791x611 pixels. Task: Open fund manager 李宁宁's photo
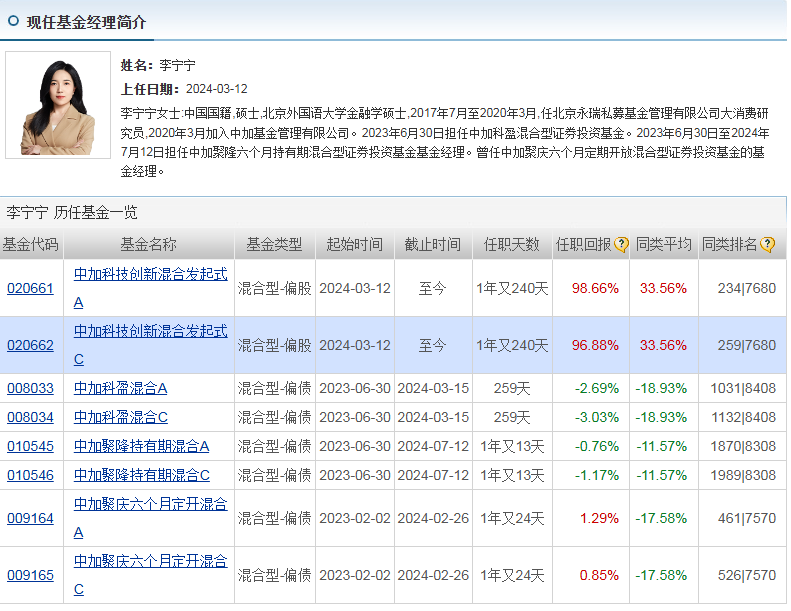pos(58,105)
